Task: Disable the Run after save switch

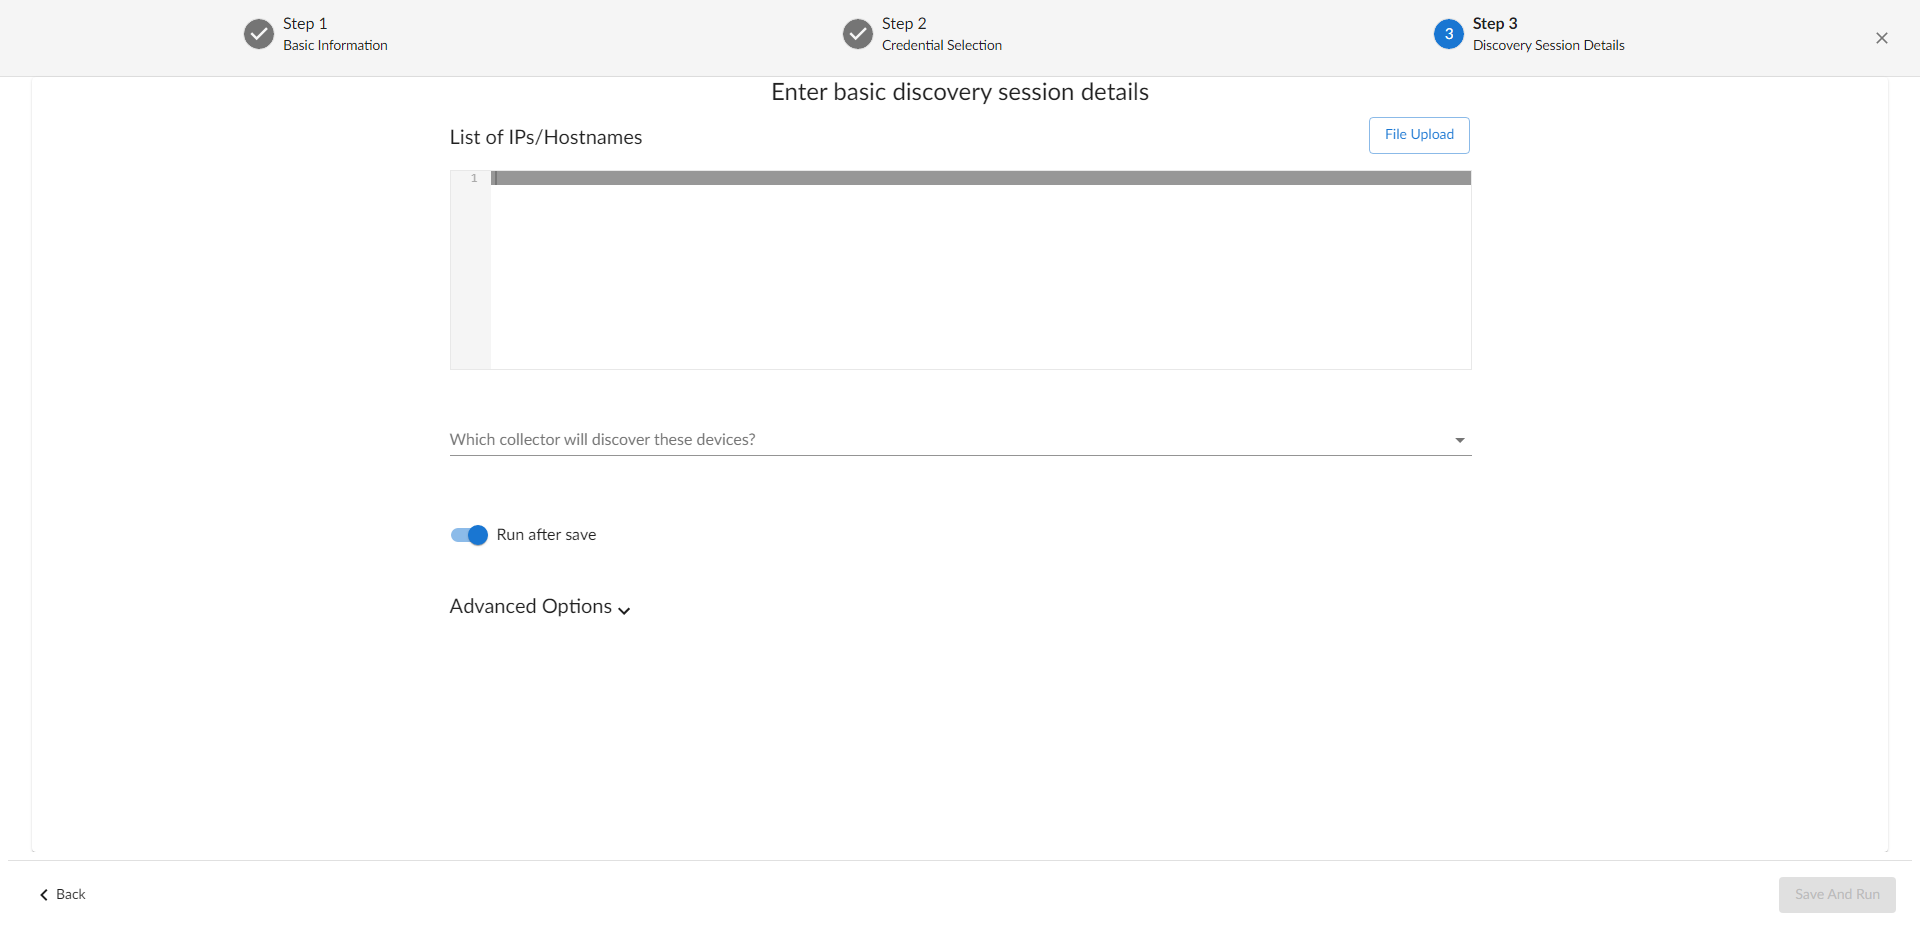Action: pyautogui.click(x=469, y=535)
